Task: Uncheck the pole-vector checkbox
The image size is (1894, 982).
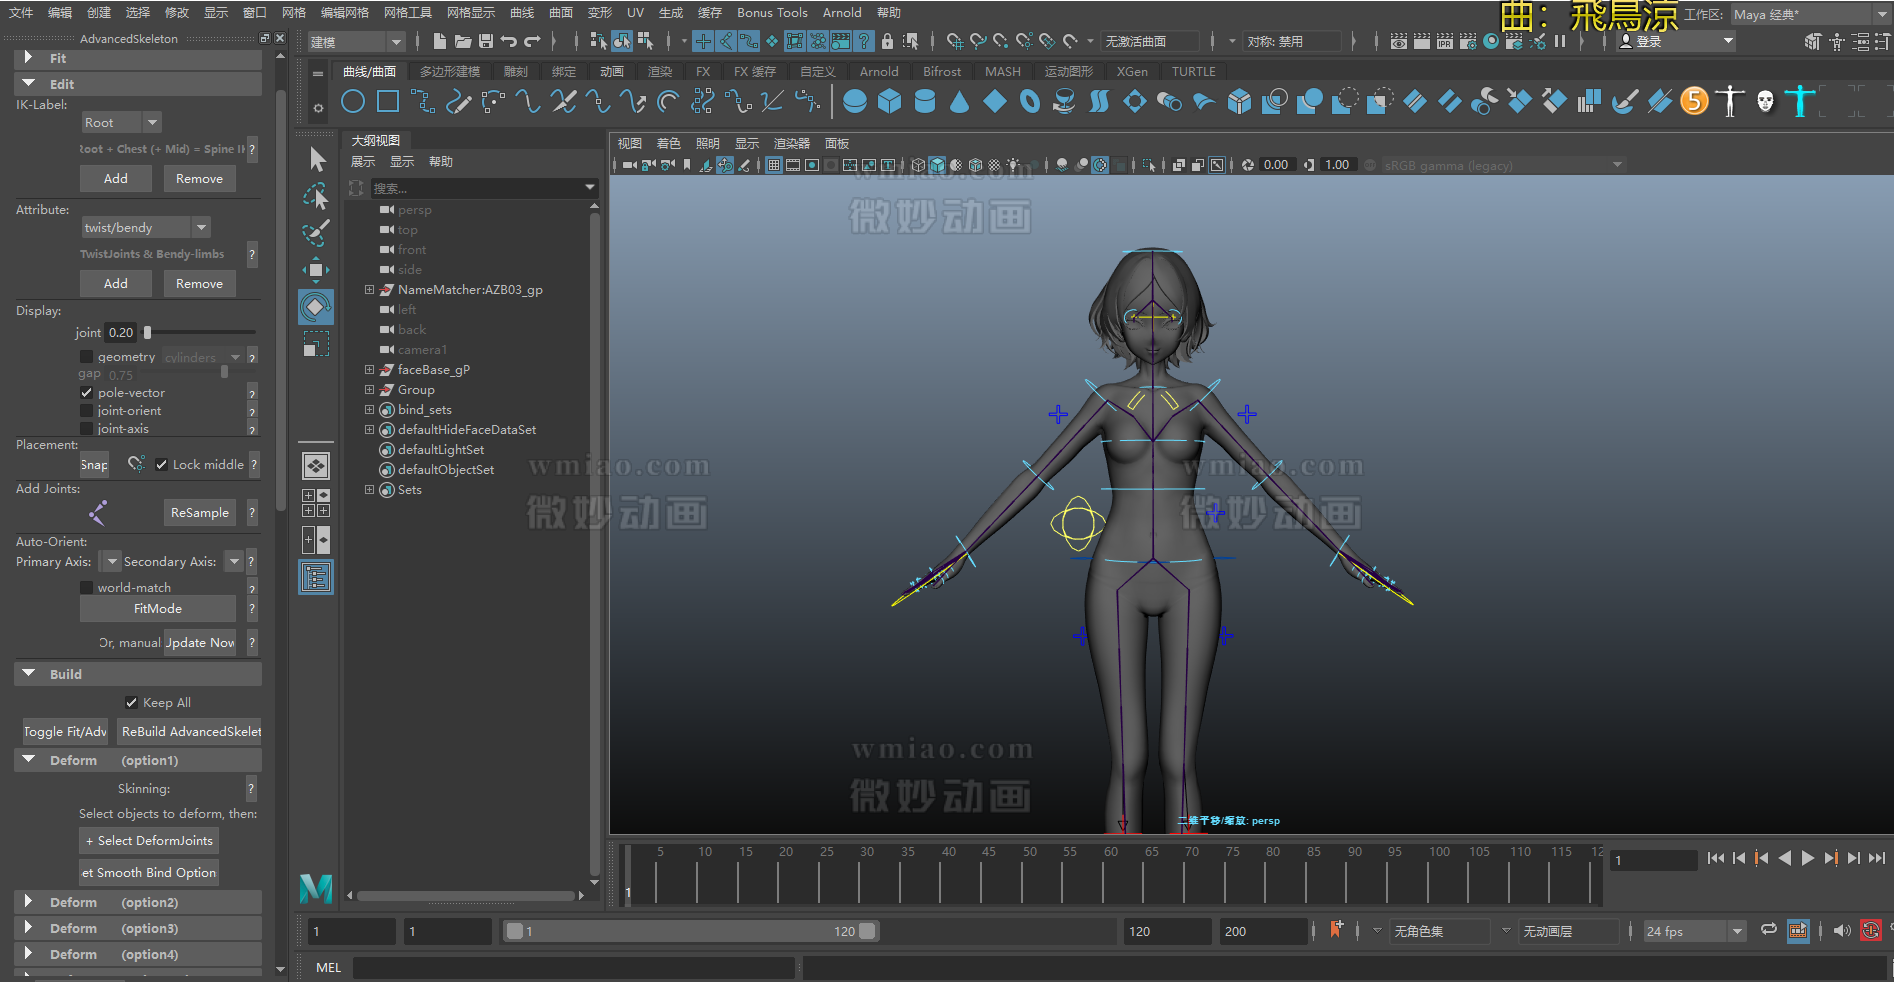Action: pyautogui.click(x=87, y=393)
